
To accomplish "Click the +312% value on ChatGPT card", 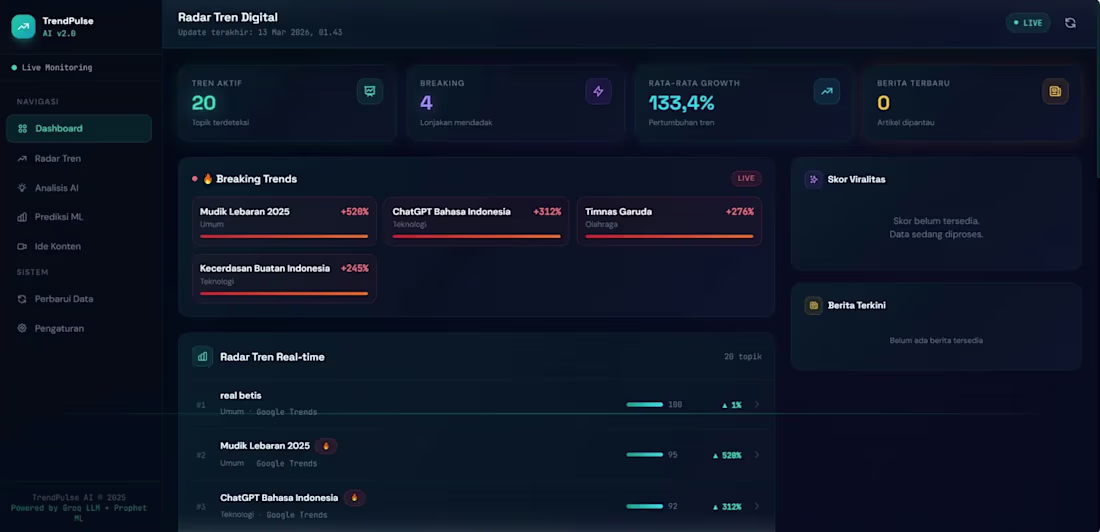I will point(547,211).
